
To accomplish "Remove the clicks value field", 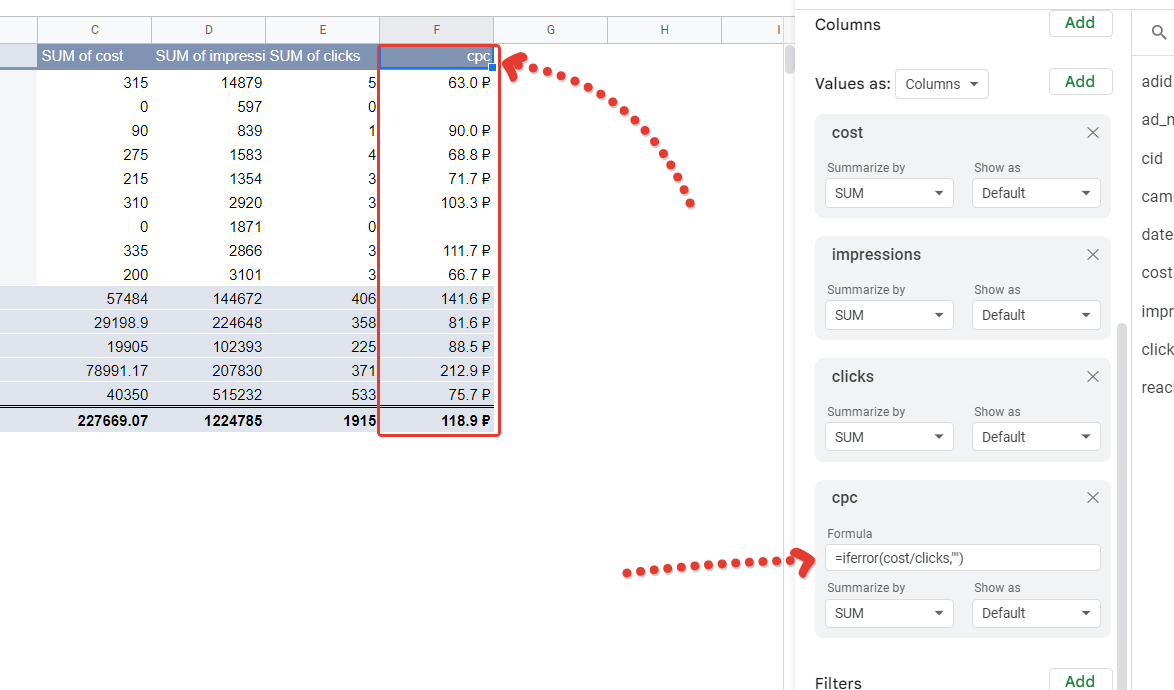I will [x=1092, y=376].
